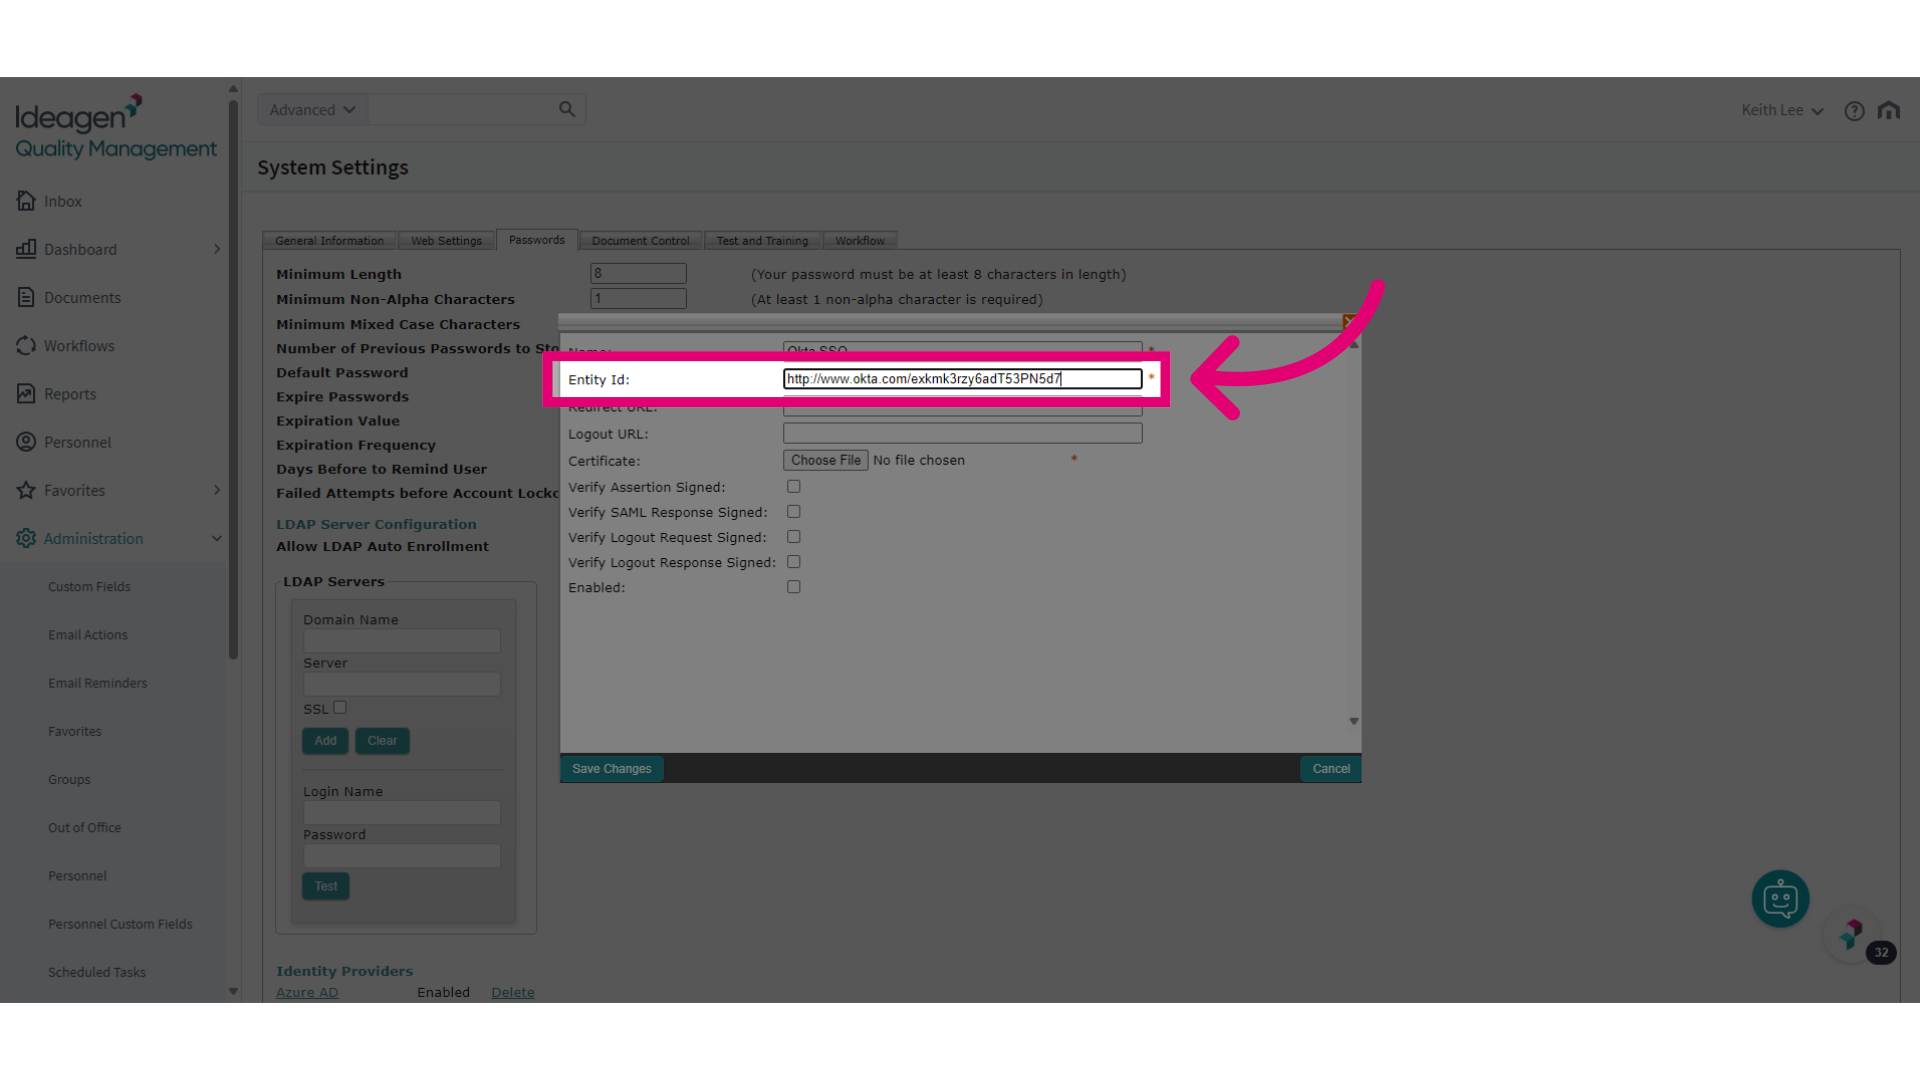
Task: Switch to Document Control tab
Action: click(x=640, y=241)
